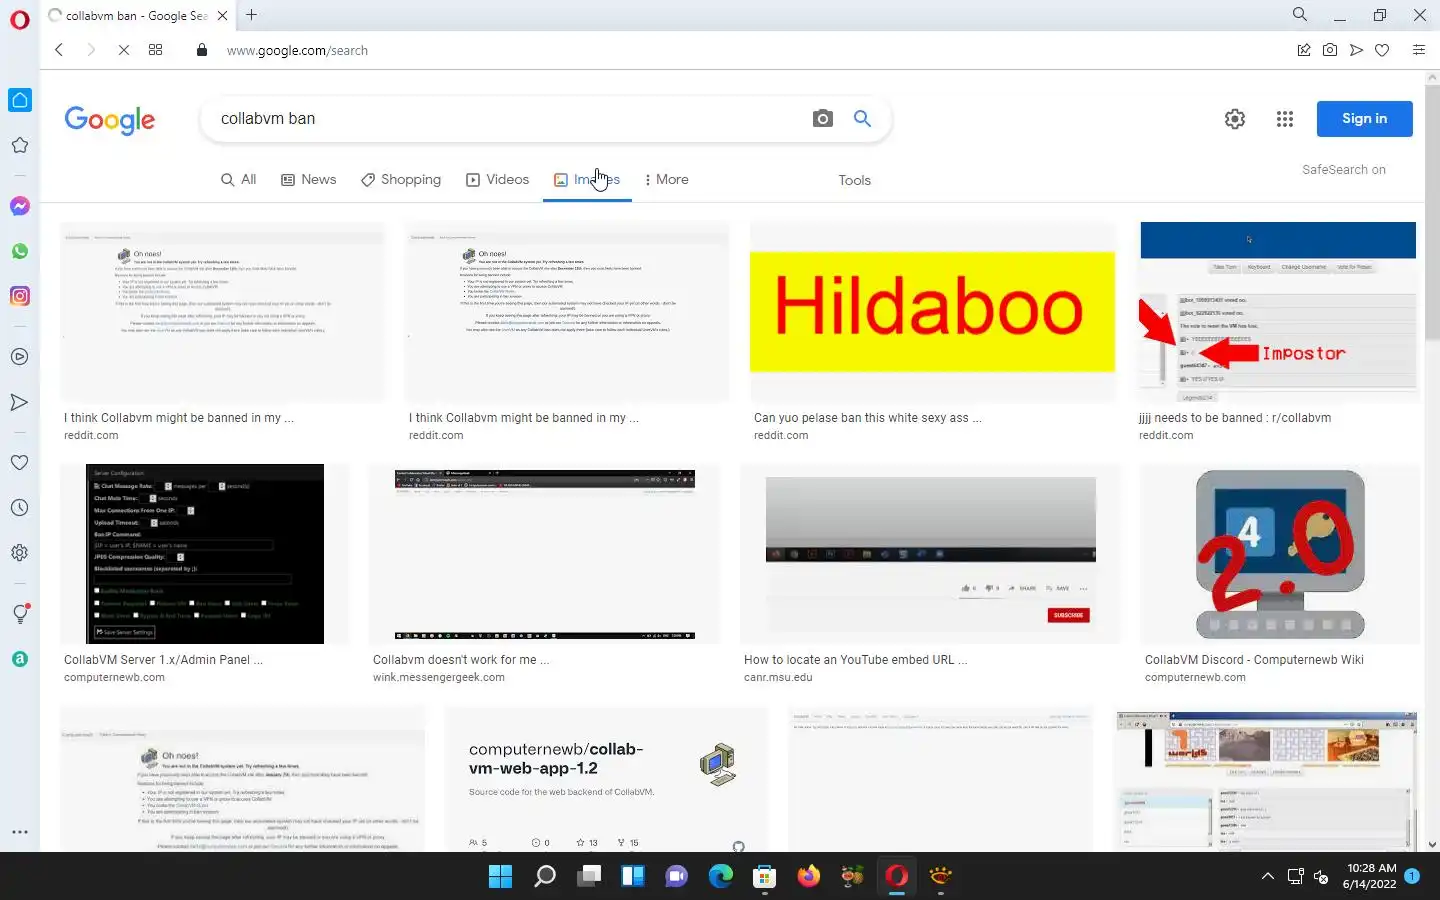Open the taskbar clock and date

point(1371,876)
